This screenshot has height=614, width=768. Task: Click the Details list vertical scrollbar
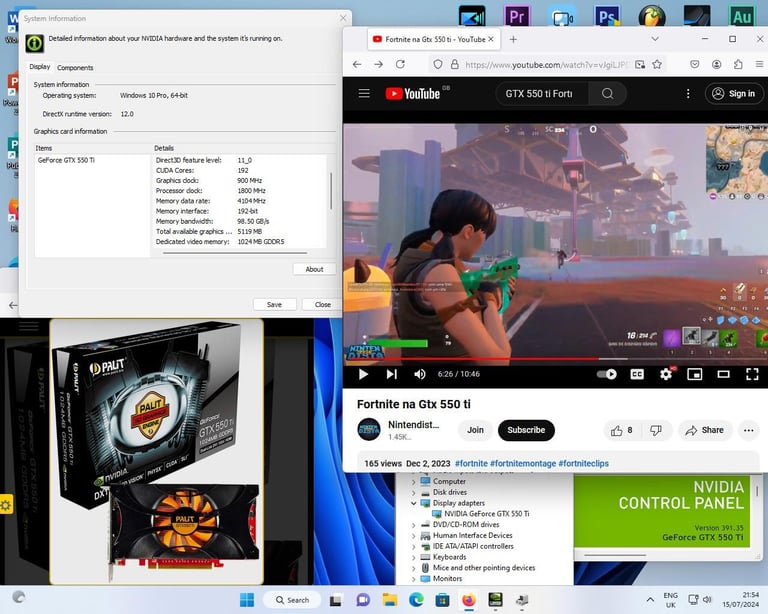[x=331, y=191]
